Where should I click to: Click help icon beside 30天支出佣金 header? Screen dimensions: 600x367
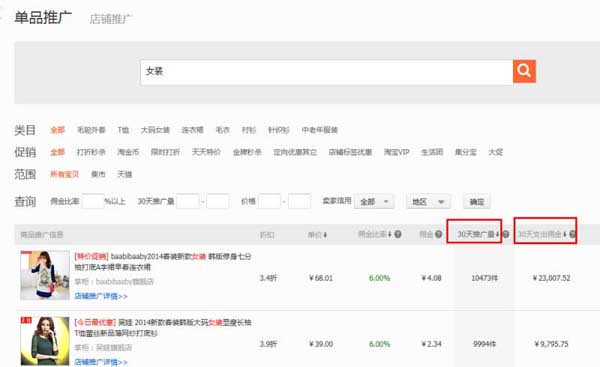[572, 234]
